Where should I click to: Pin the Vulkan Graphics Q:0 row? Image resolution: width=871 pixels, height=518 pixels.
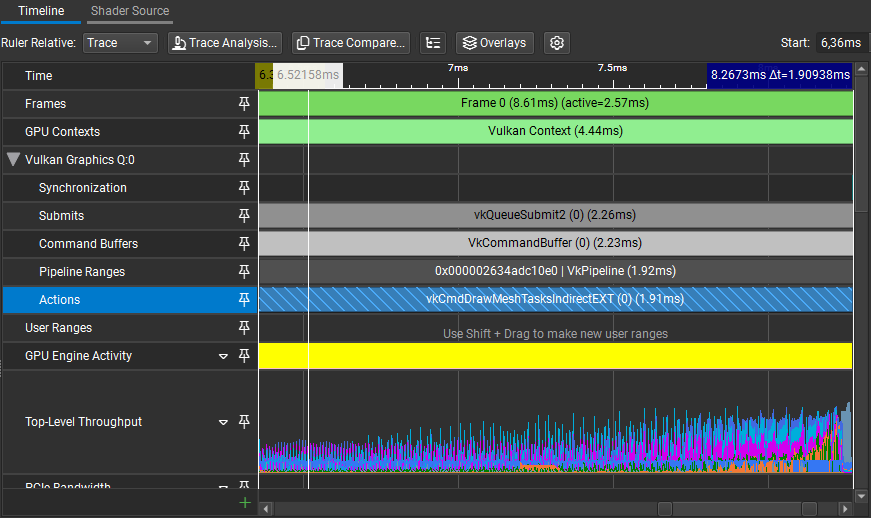244,160
